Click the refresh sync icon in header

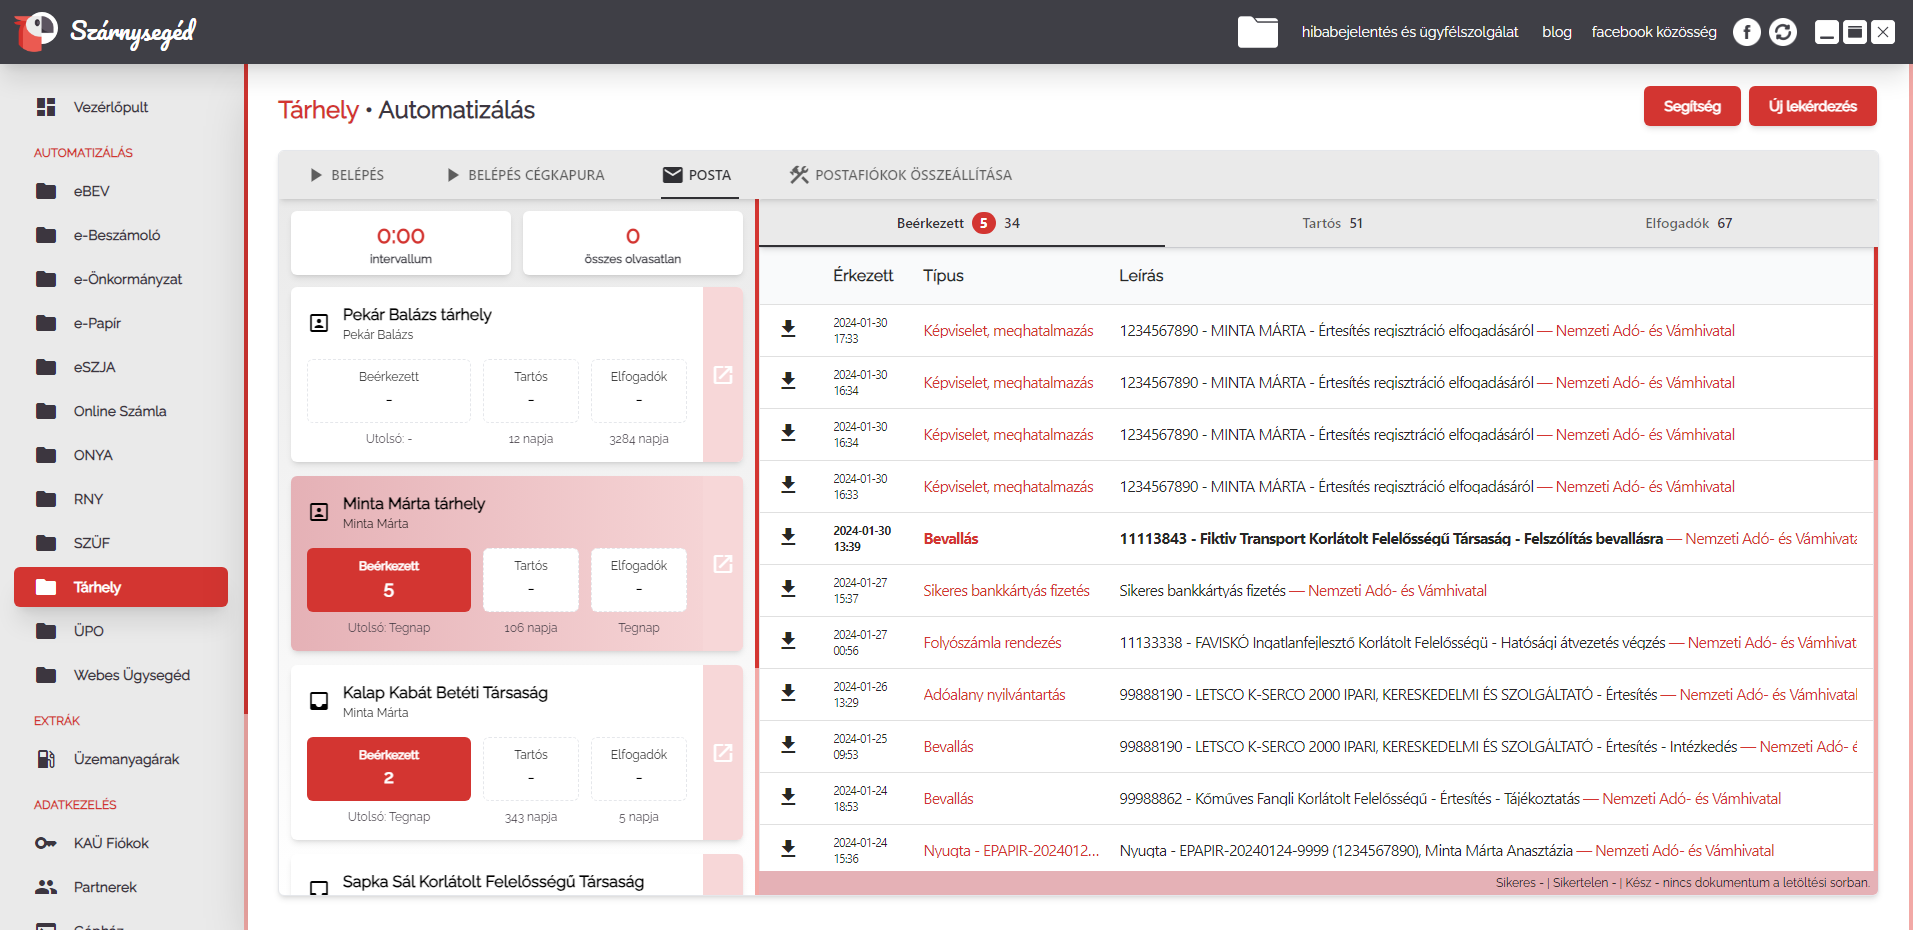click(x=1782, y=32)
